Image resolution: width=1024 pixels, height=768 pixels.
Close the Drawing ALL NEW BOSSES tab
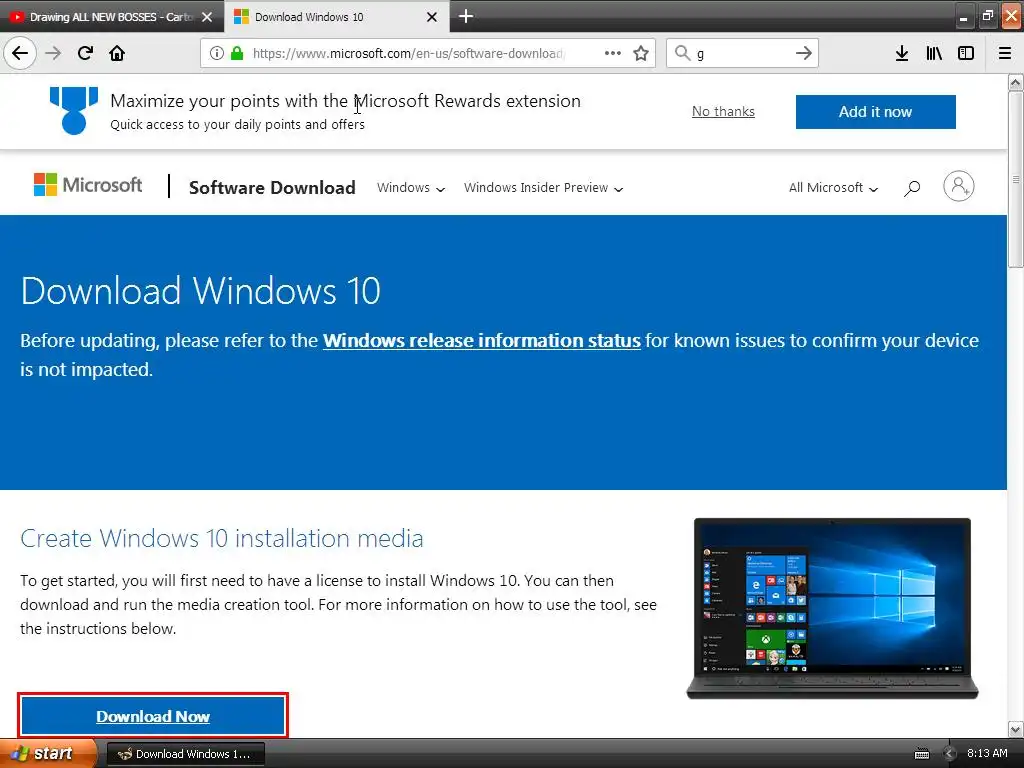point(207,17)
